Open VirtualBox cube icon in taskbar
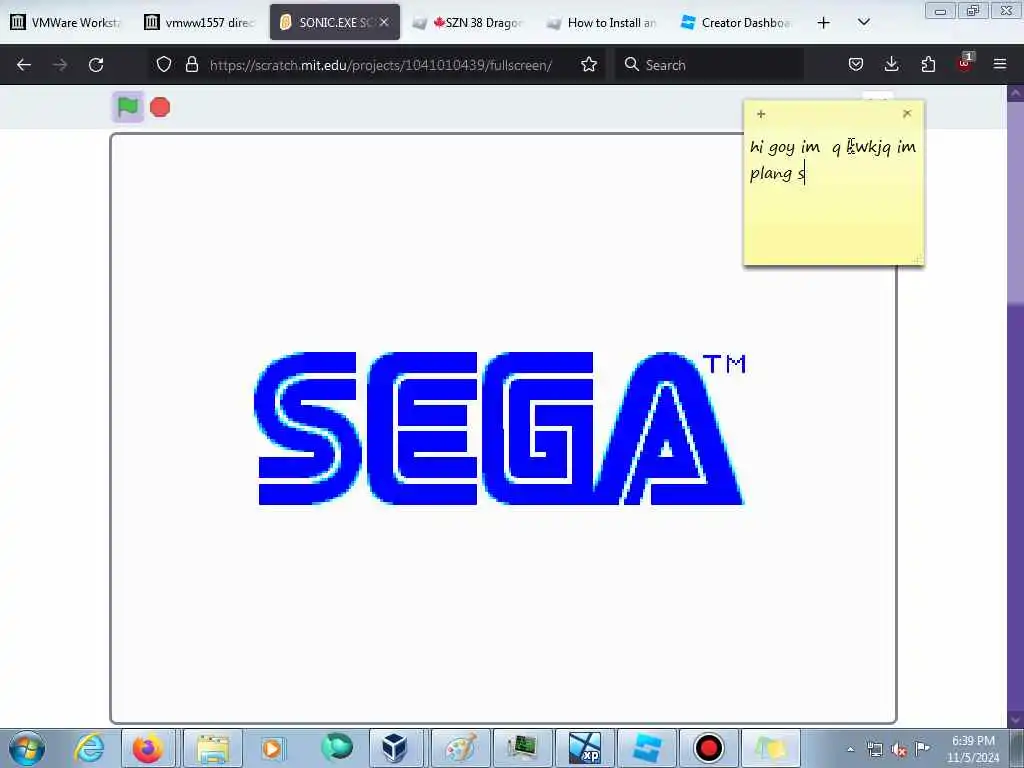This screenshot has width=1024, height=768. tap(394, 748)
